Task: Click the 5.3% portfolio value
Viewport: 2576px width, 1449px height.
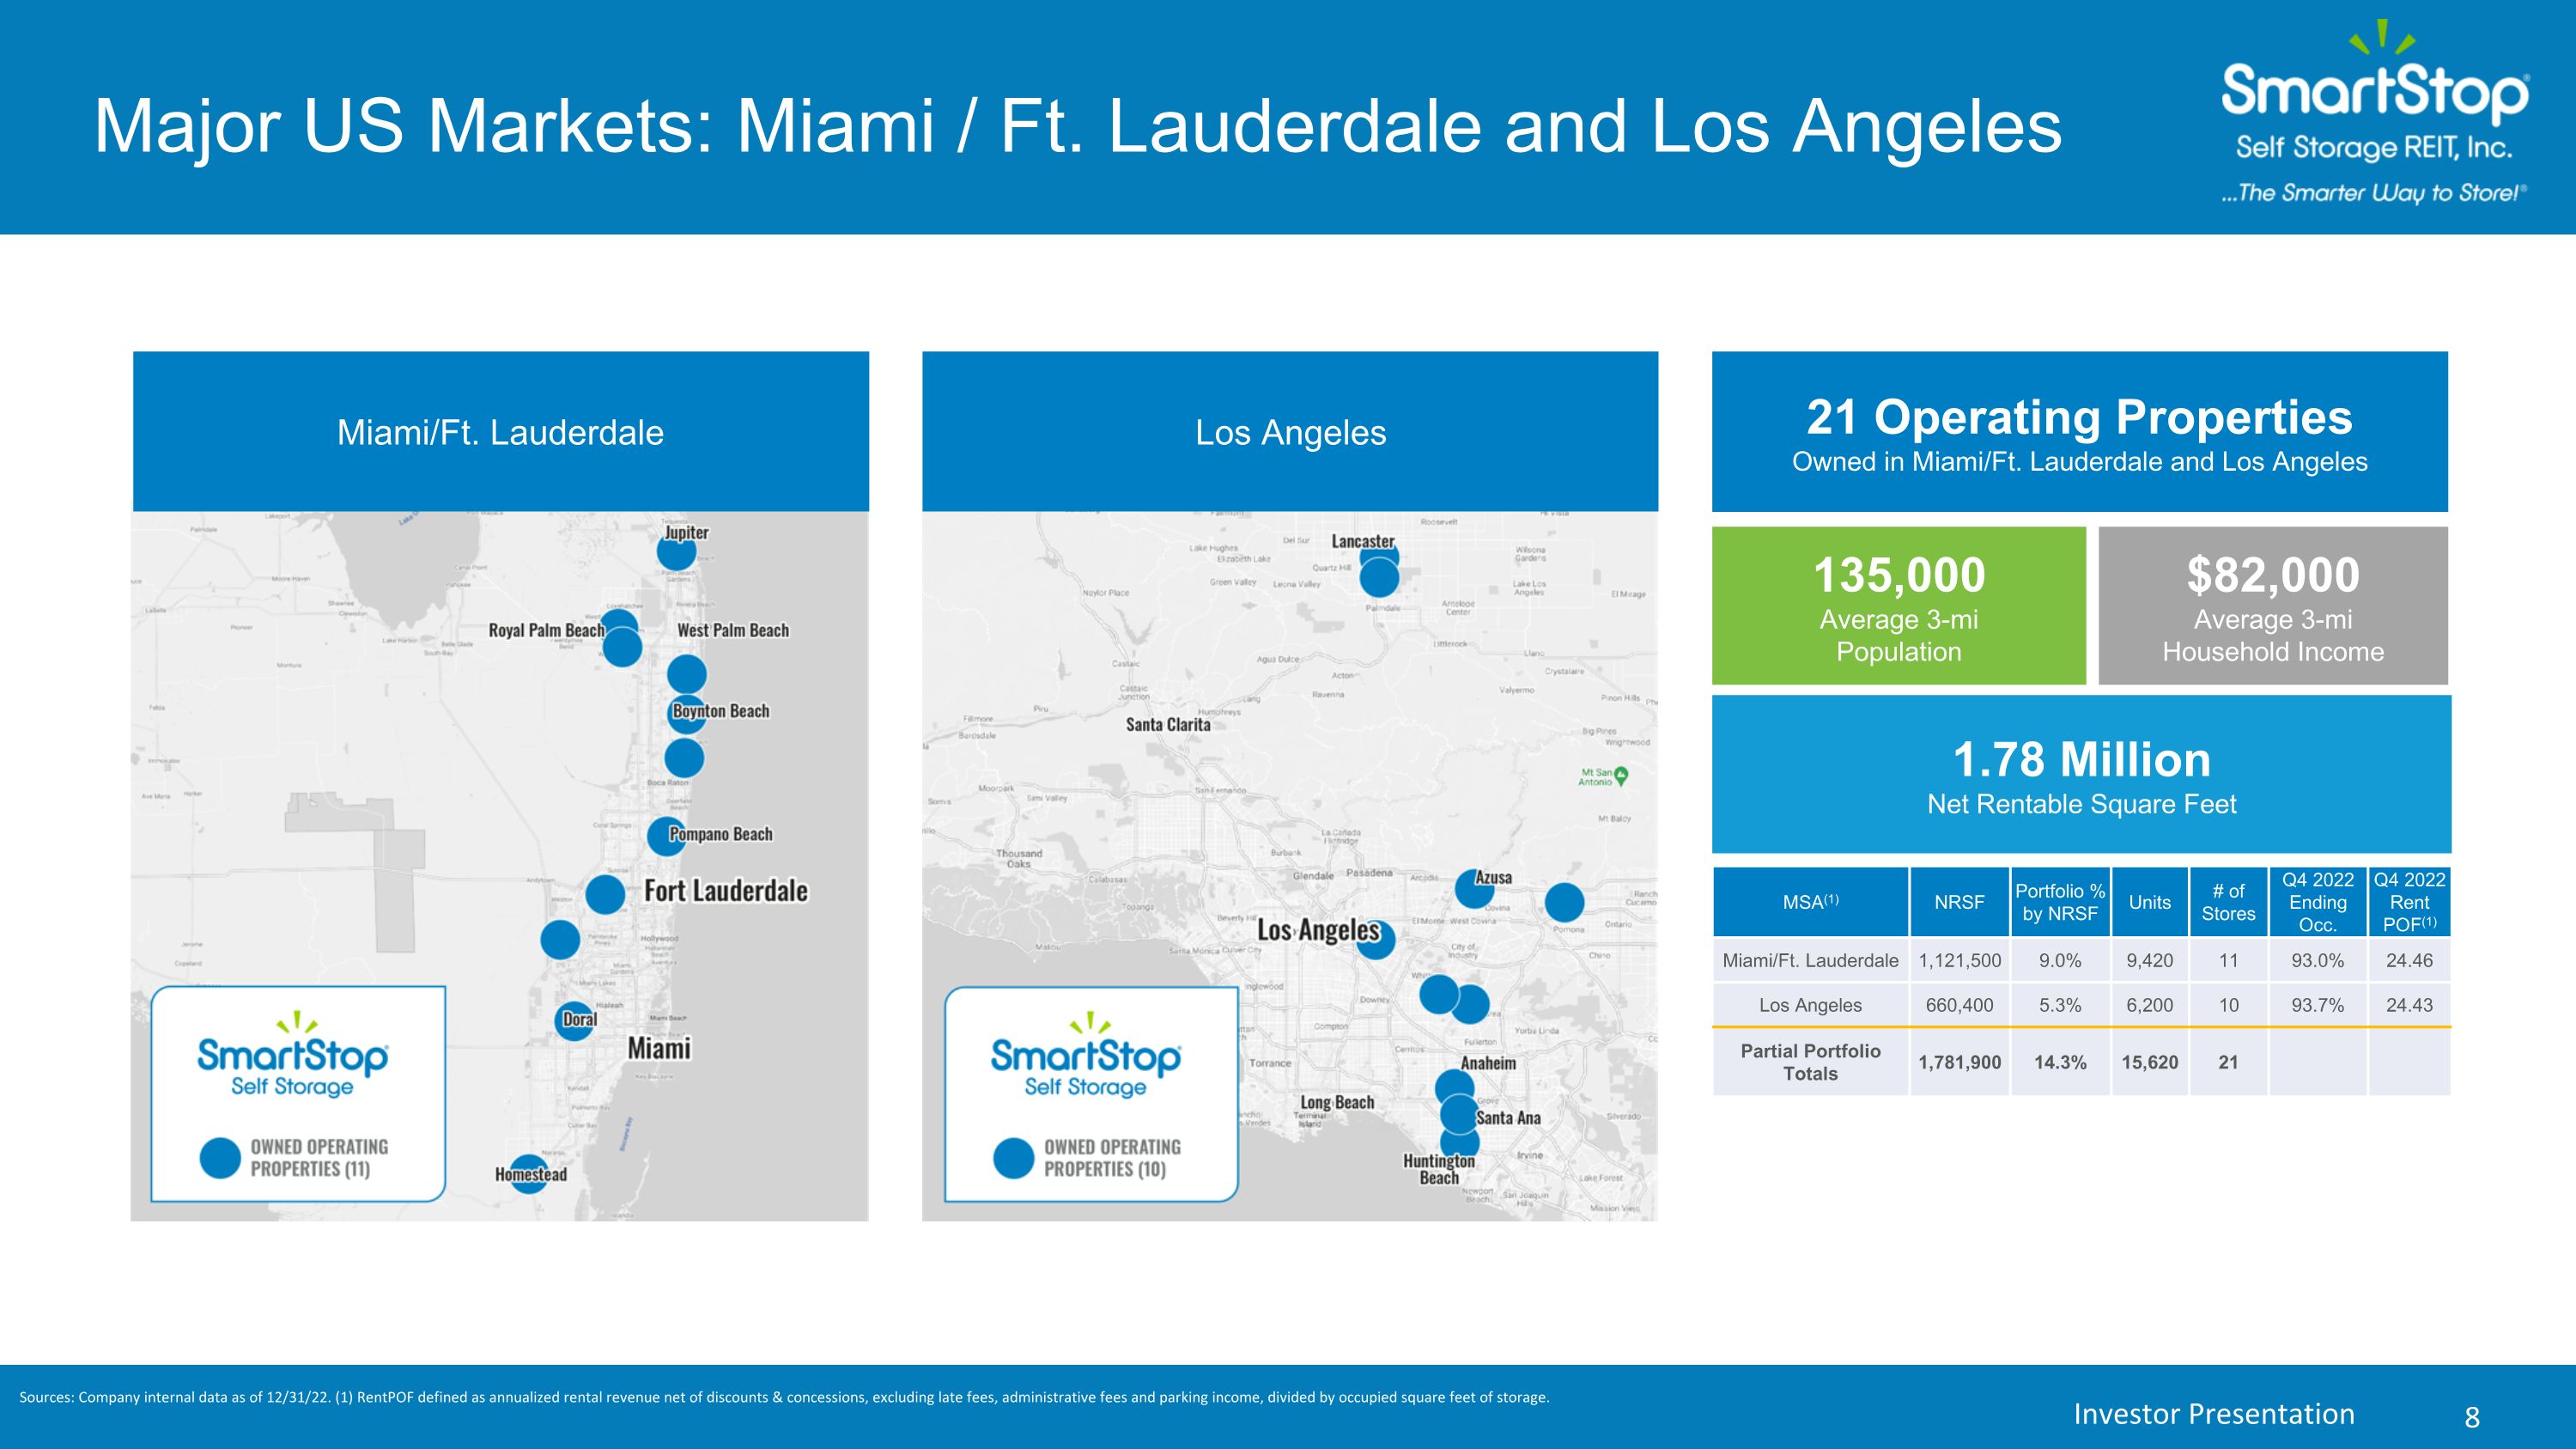Action: tap(2060, 1005)
